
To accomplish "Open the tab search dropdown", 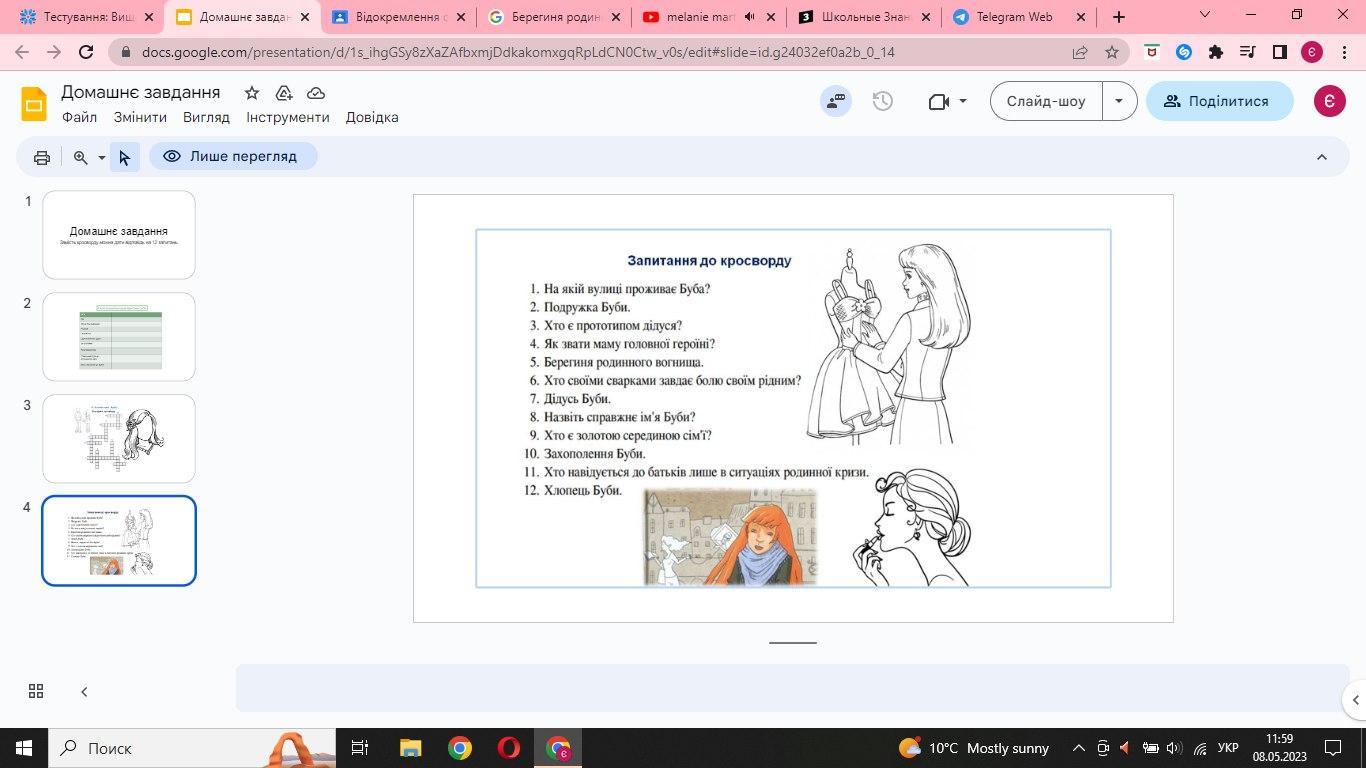I will click(1205, 15).
